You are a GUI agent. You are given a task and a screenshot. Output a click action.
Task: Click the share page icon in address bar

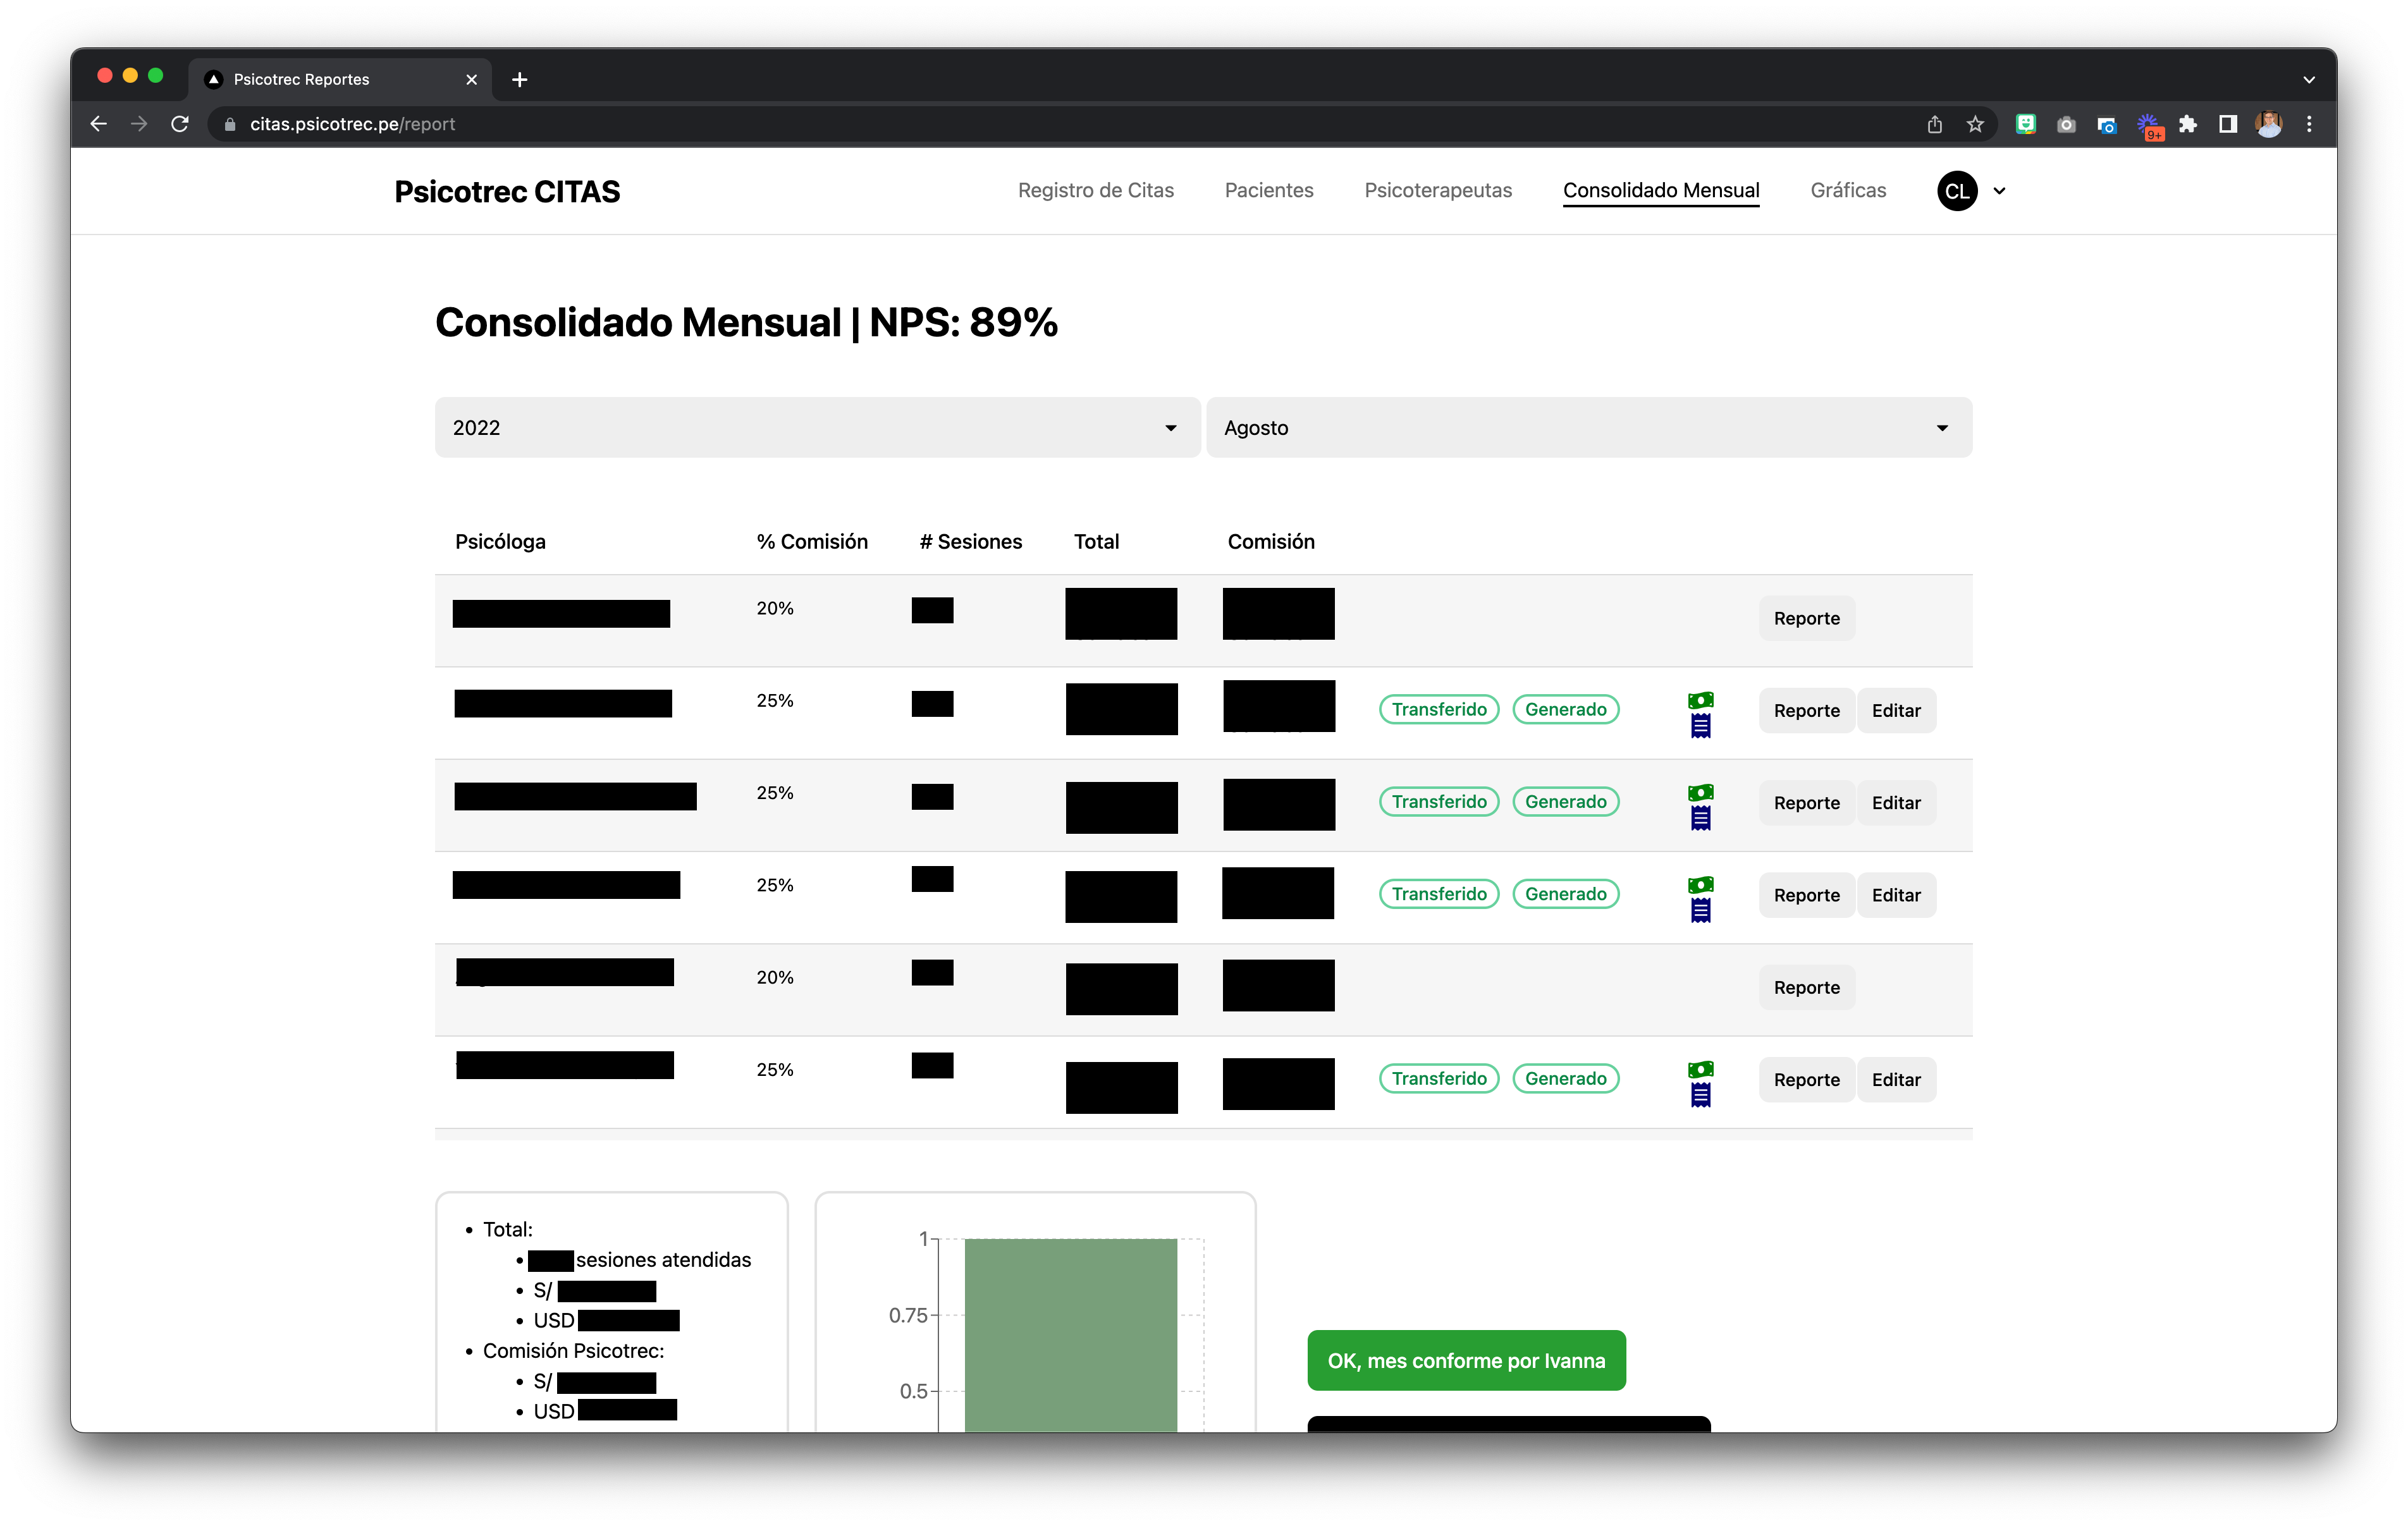1934,124
